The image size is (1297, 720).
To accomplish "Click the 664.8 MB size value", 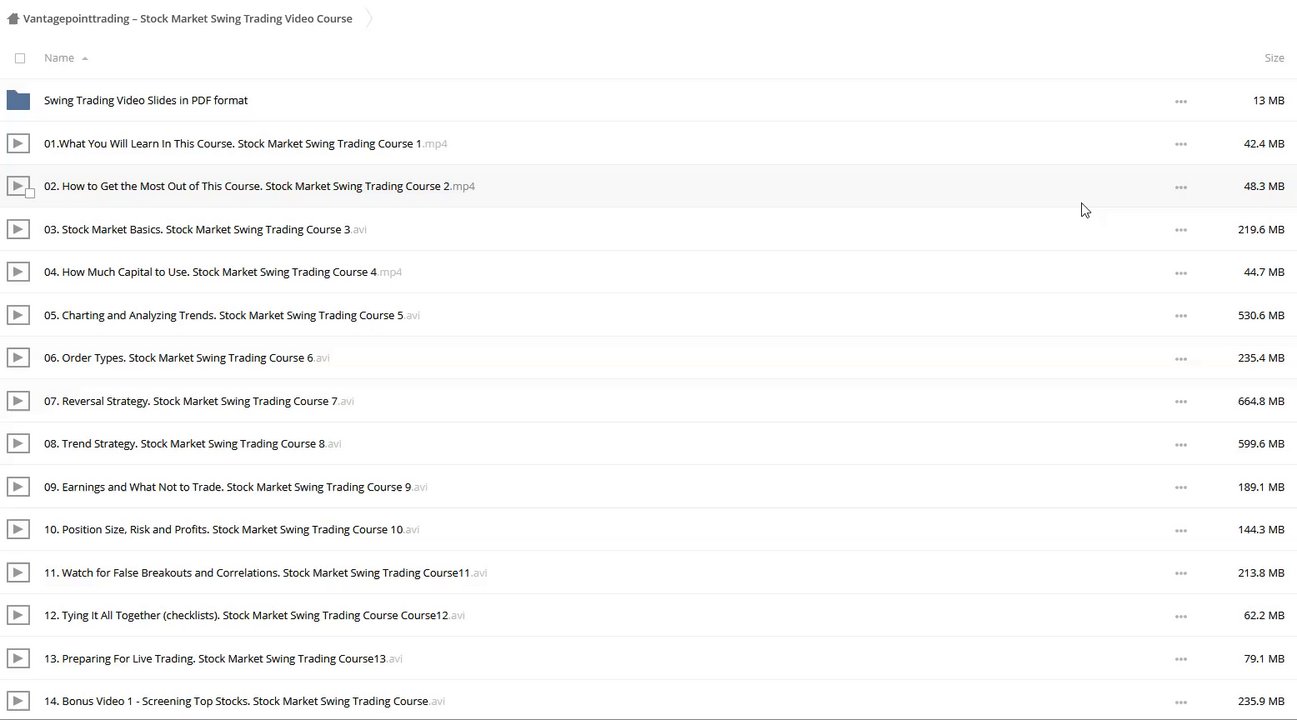I will [1261, 401].
